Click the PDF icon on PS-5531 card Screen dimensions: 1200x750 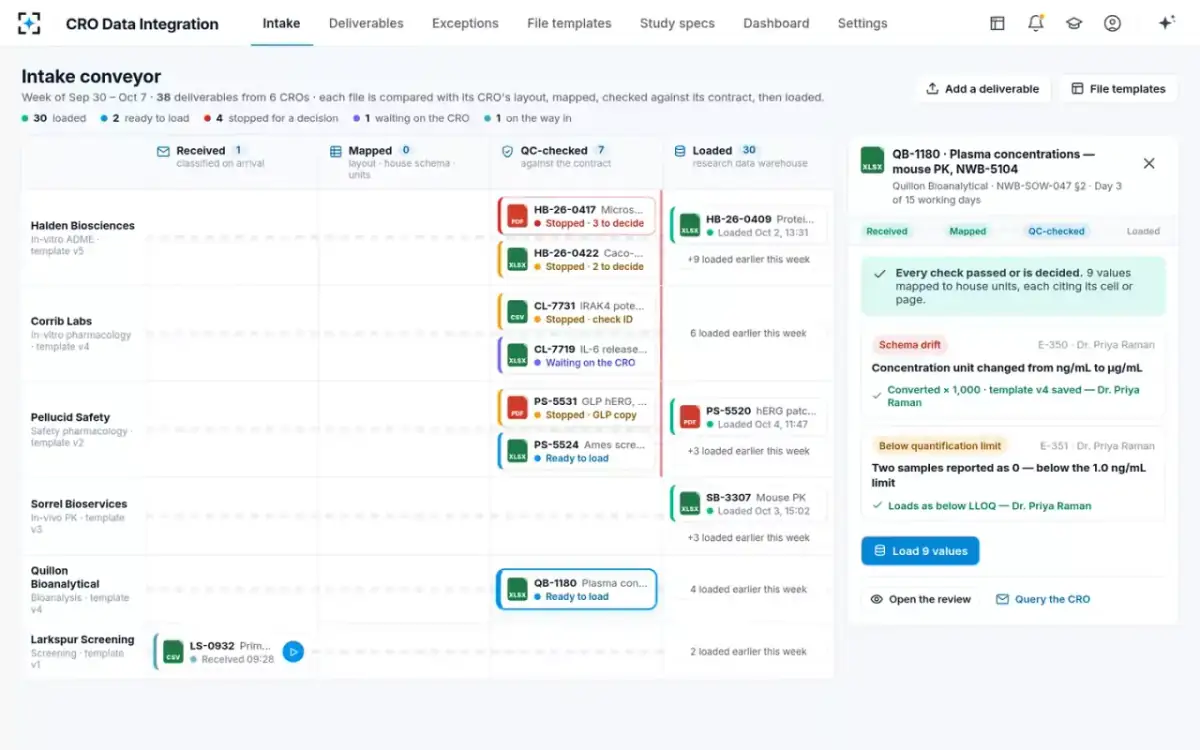pyautogui.click(x=517, y=408)
